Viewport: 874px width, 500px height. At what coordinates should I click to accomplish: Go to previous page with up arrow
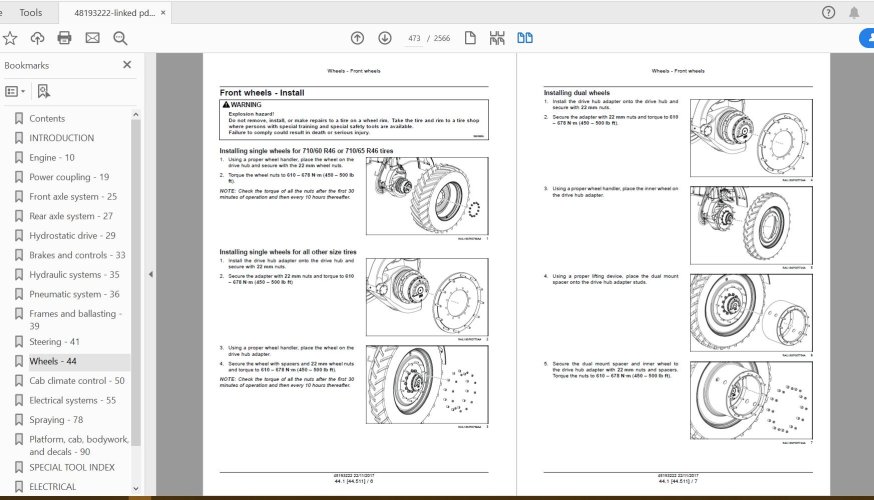click(357, 38)
